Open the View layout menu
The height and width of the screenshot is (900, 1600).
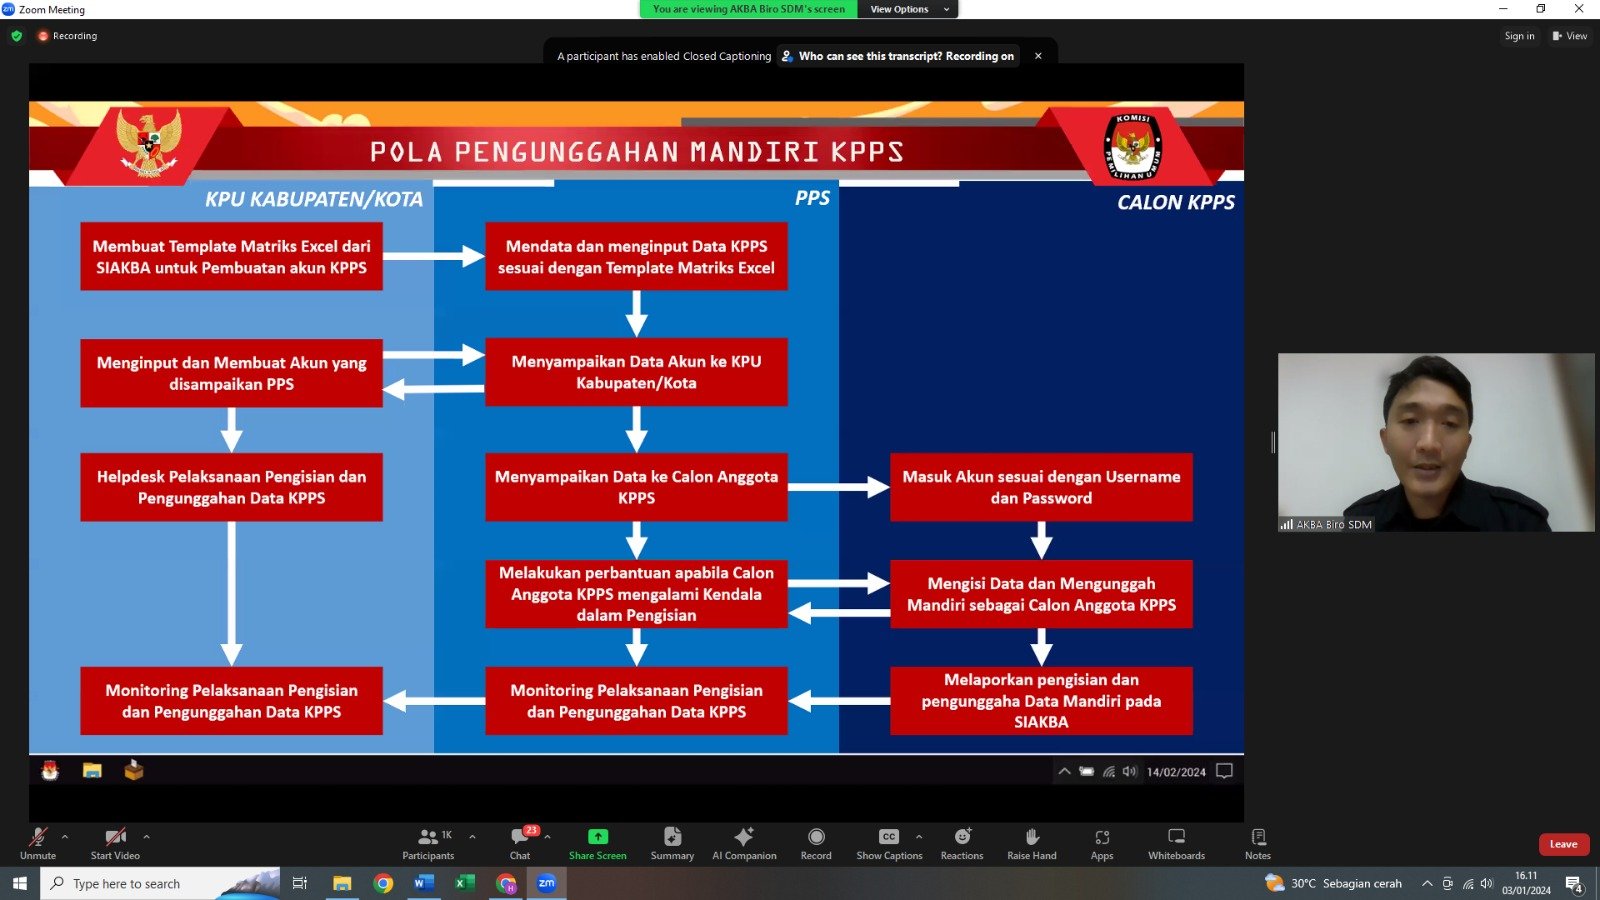[1570, 36]
